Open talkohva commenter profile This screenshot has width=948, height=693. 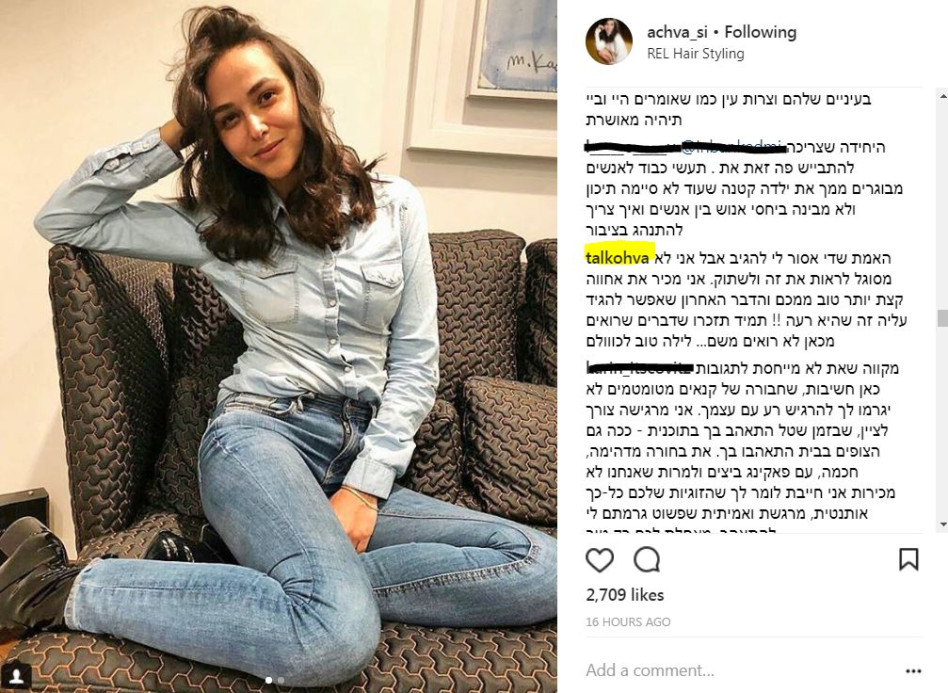pos(617,258)
